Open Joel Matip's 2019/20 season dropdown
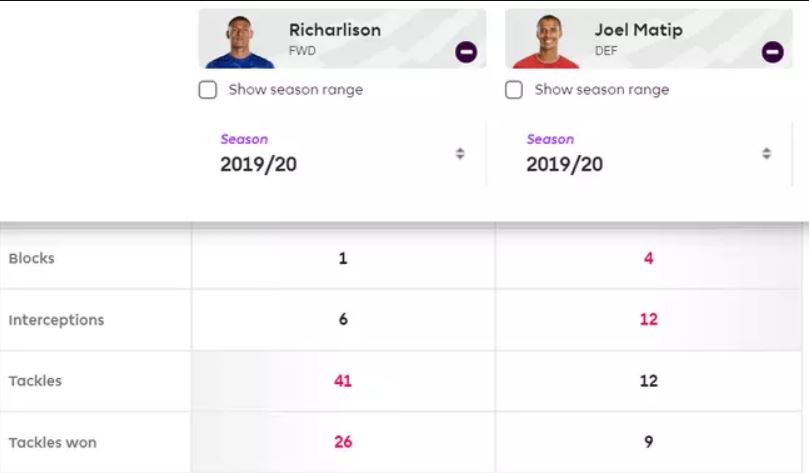 (649, 153)
